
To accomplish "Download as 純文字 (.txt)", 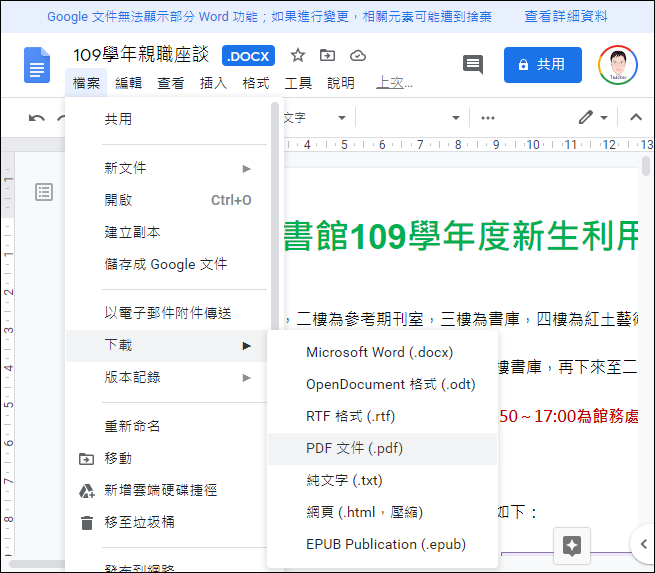I will [x=382, y=481].
